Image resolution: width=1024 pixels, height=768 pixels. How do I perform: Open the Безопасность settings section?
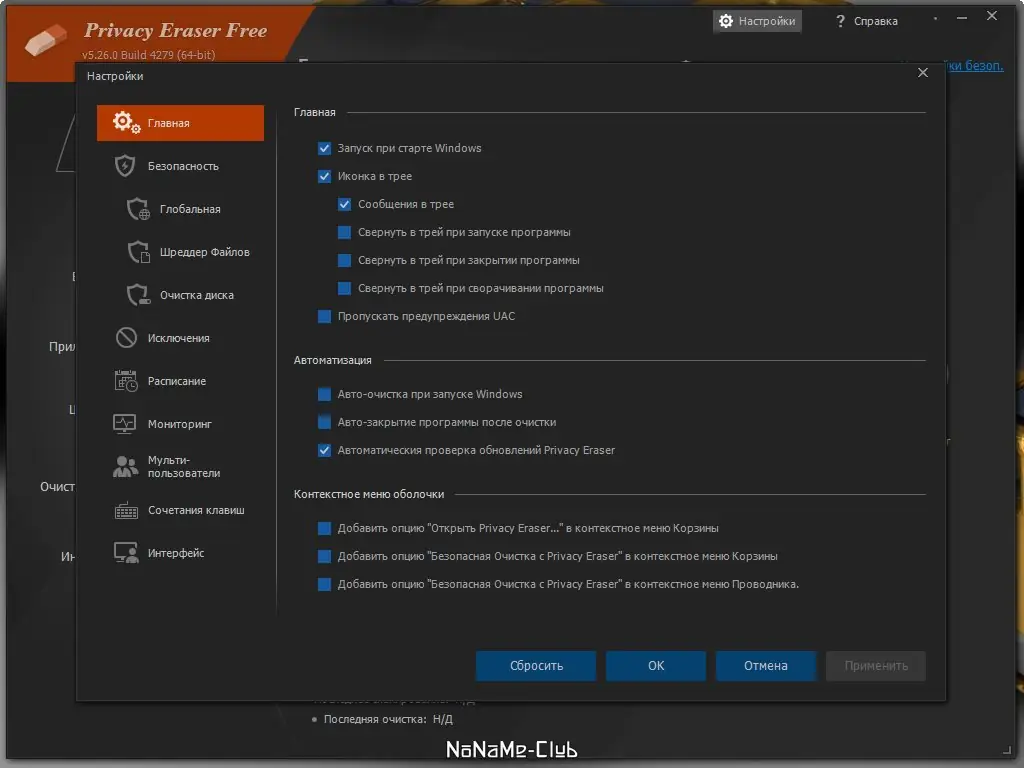click(x=180, y=166)
